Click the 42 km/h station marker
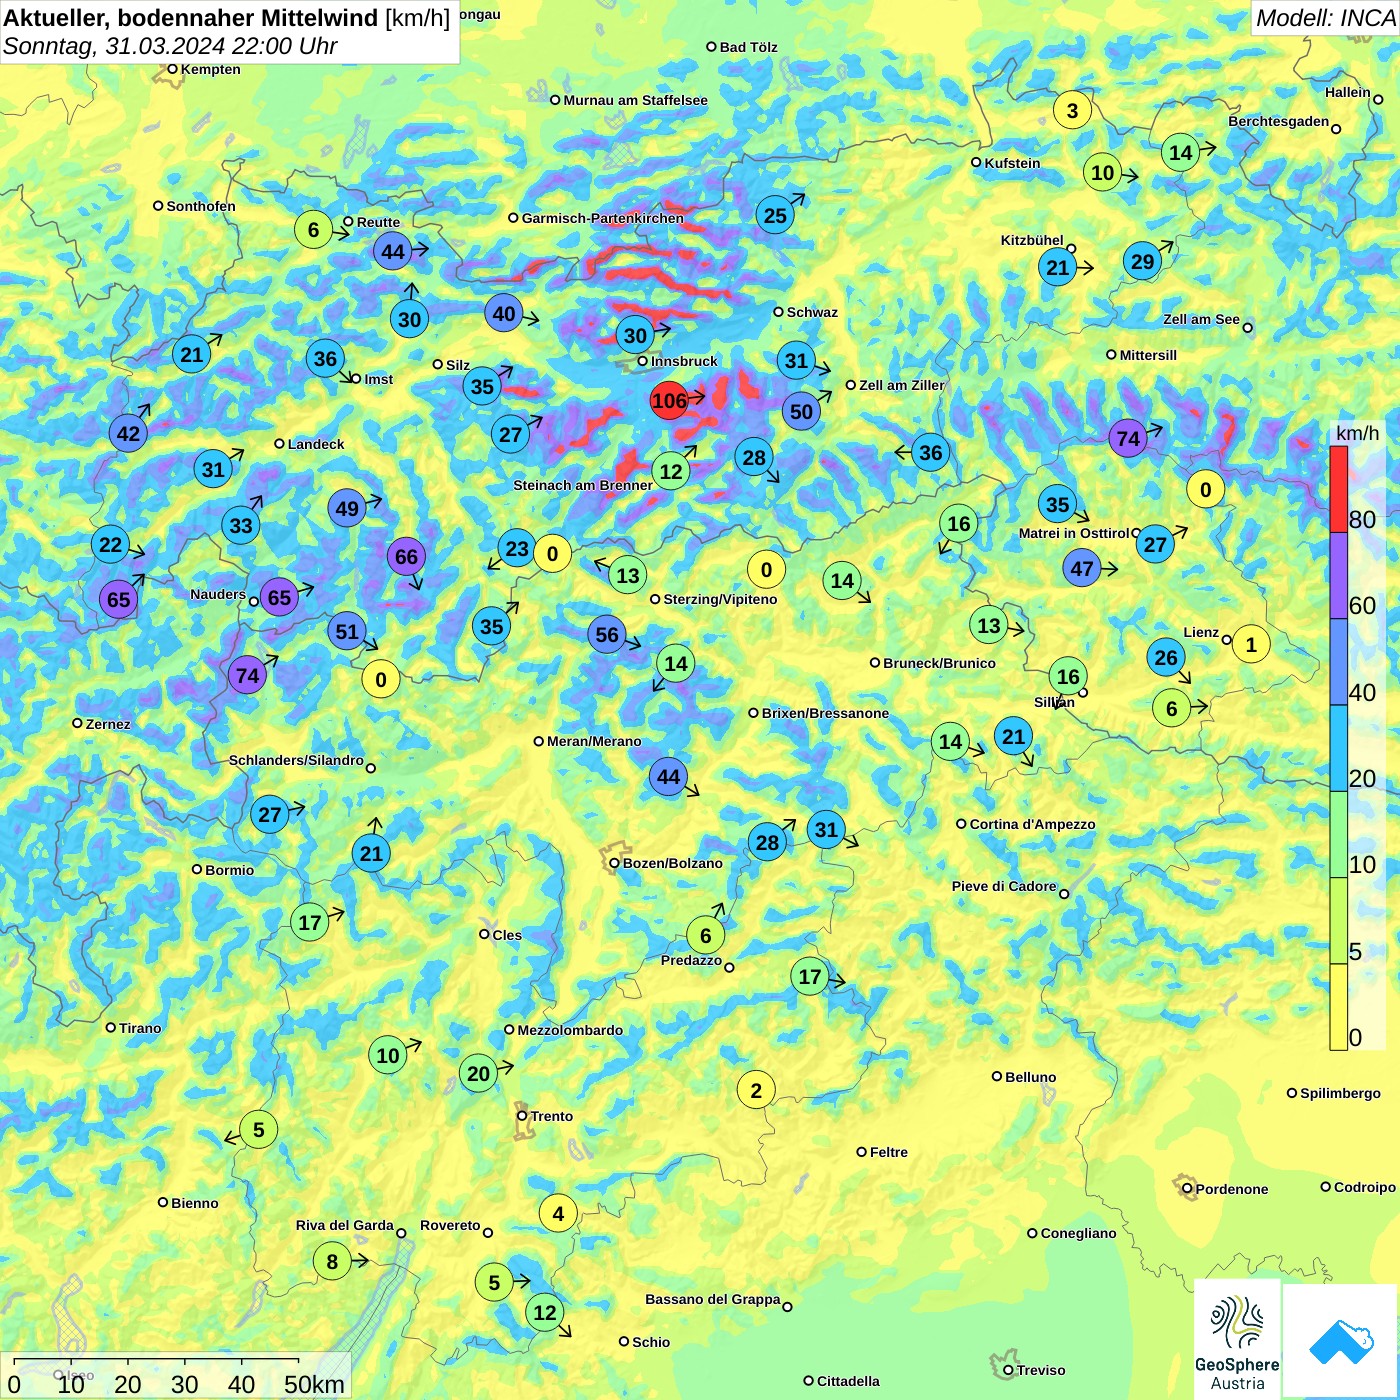 point(128,434)
